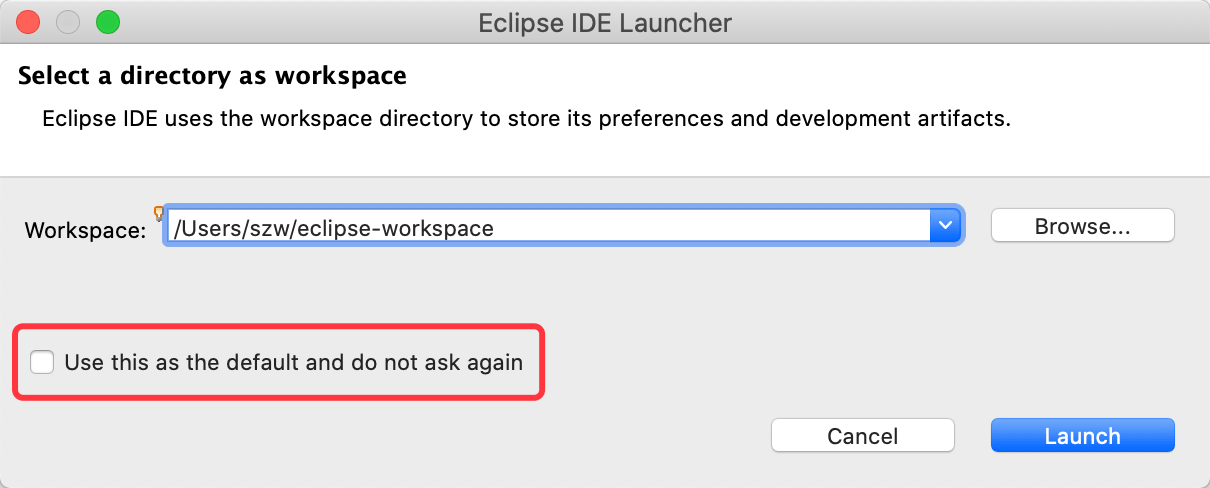Open the recent workspaces combo list

pos(945,227)
